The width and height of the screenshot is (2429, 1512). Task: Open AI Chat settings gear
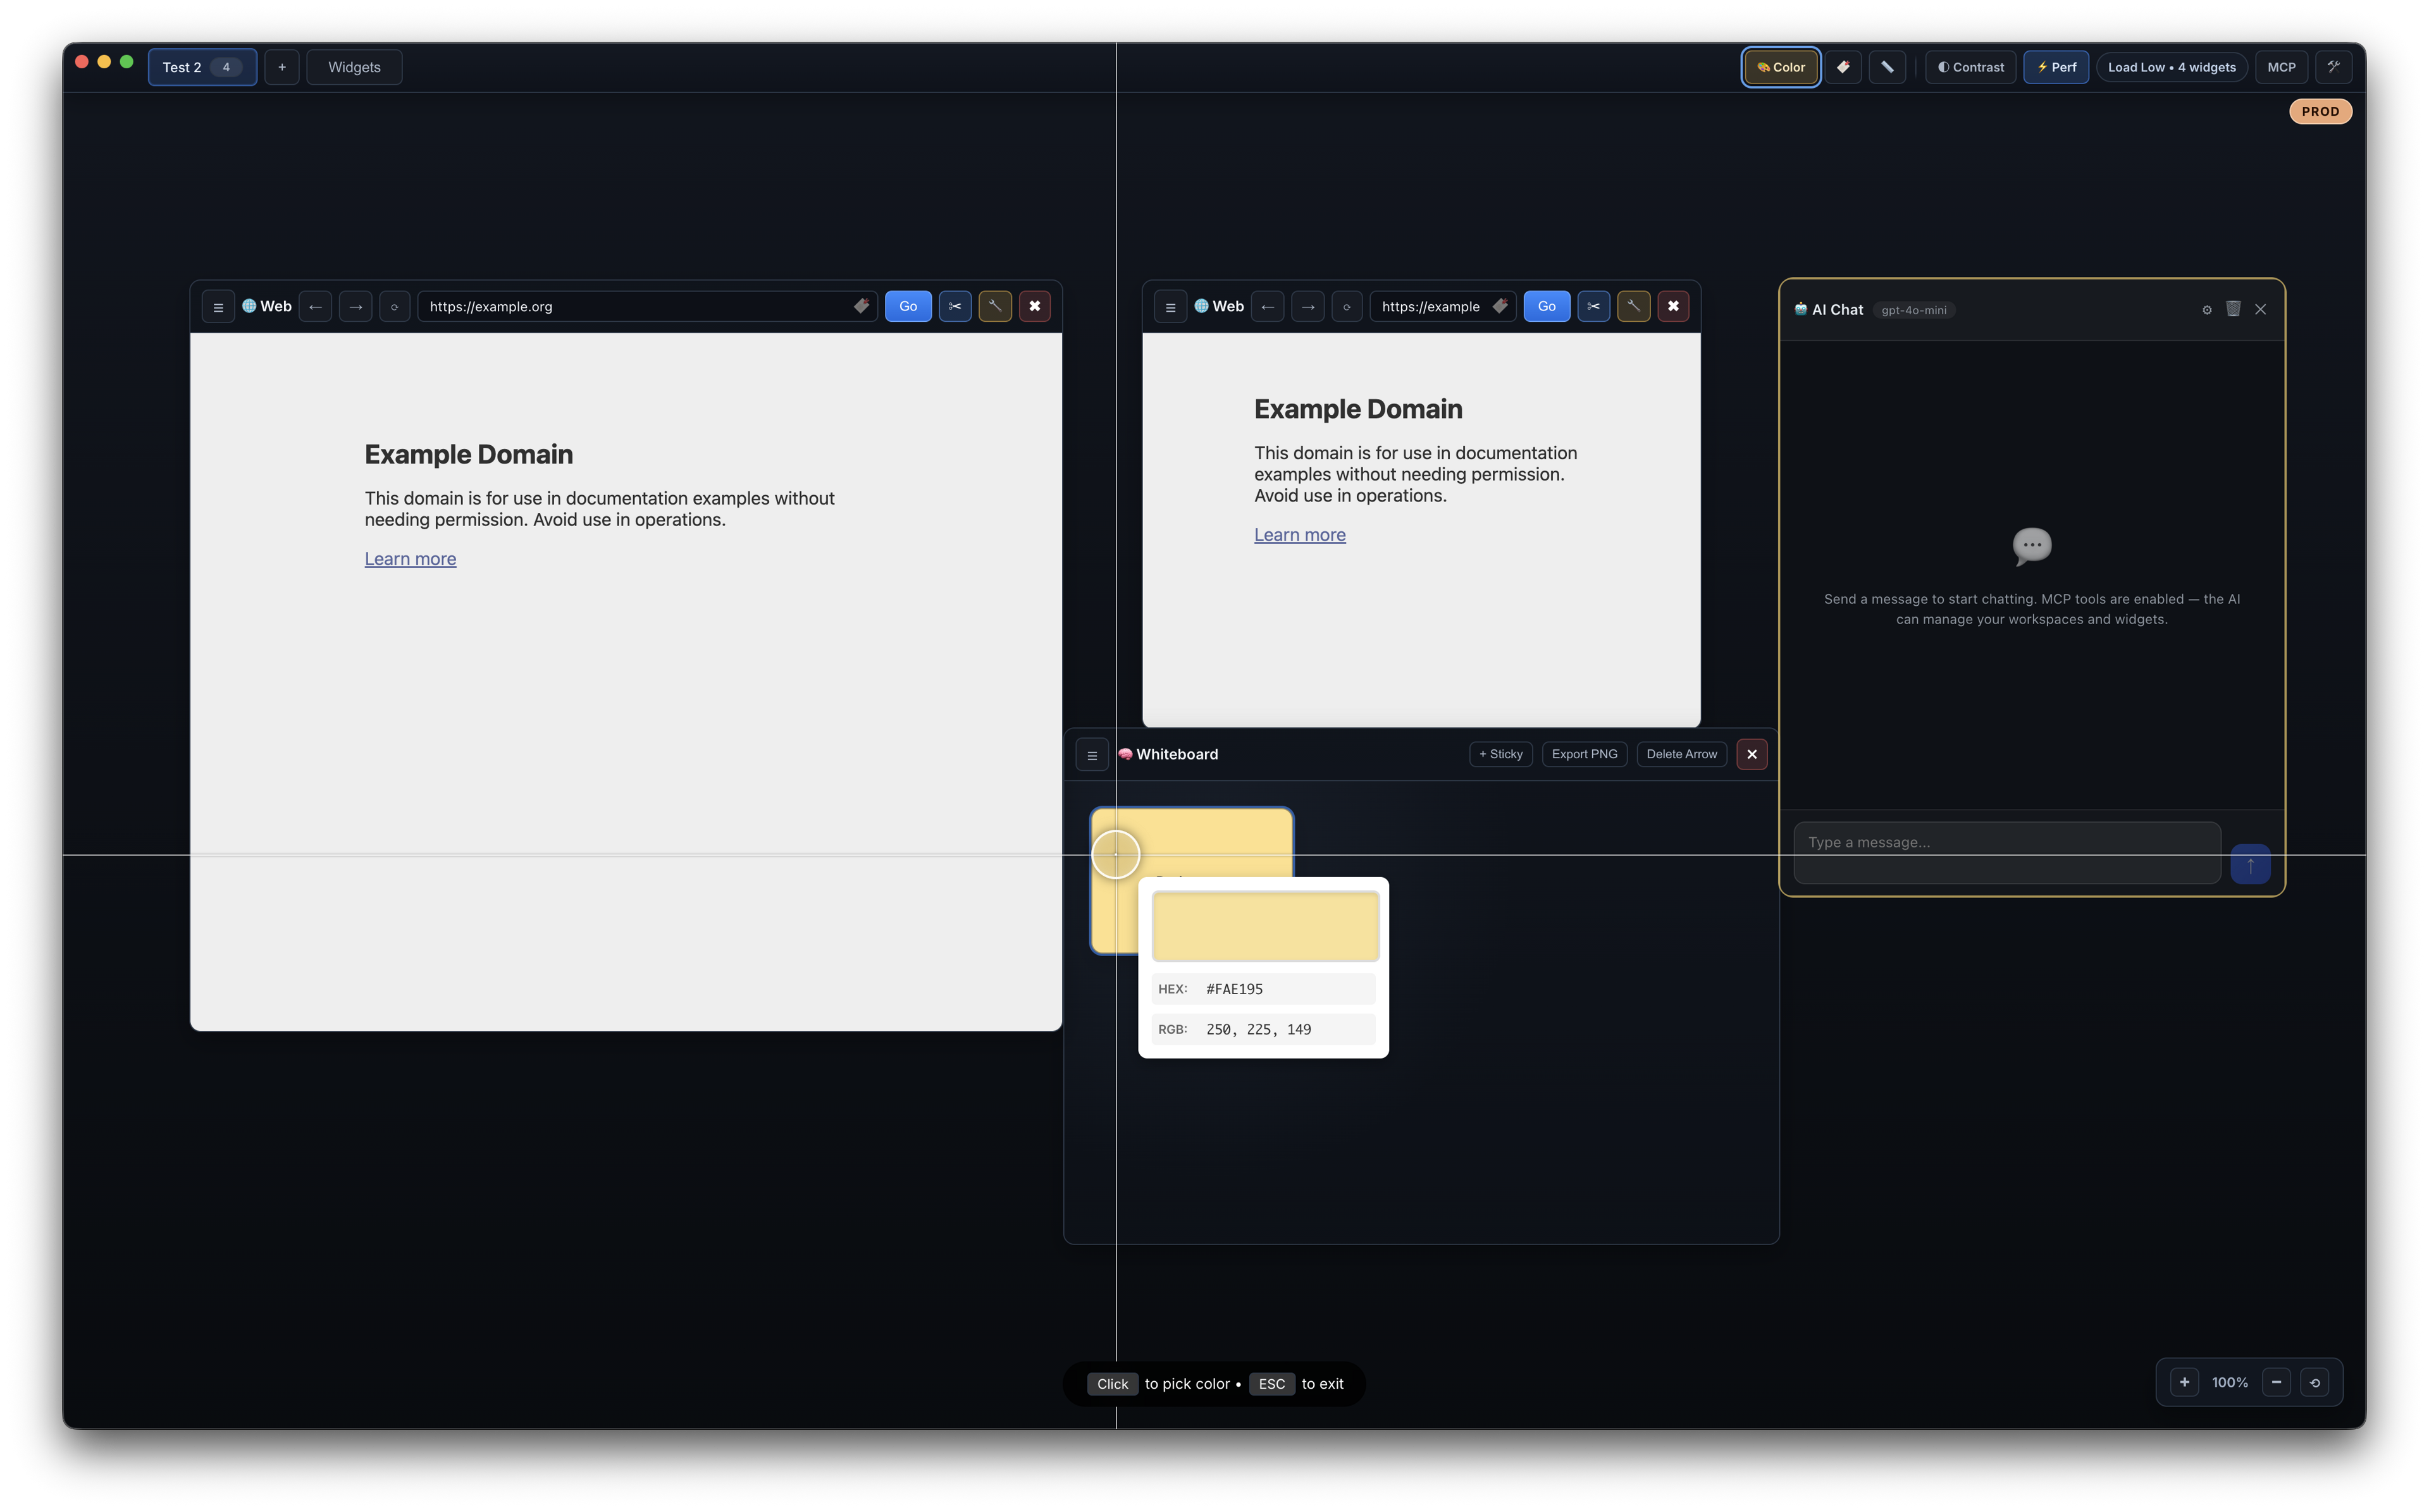[x=2206, y=310]
